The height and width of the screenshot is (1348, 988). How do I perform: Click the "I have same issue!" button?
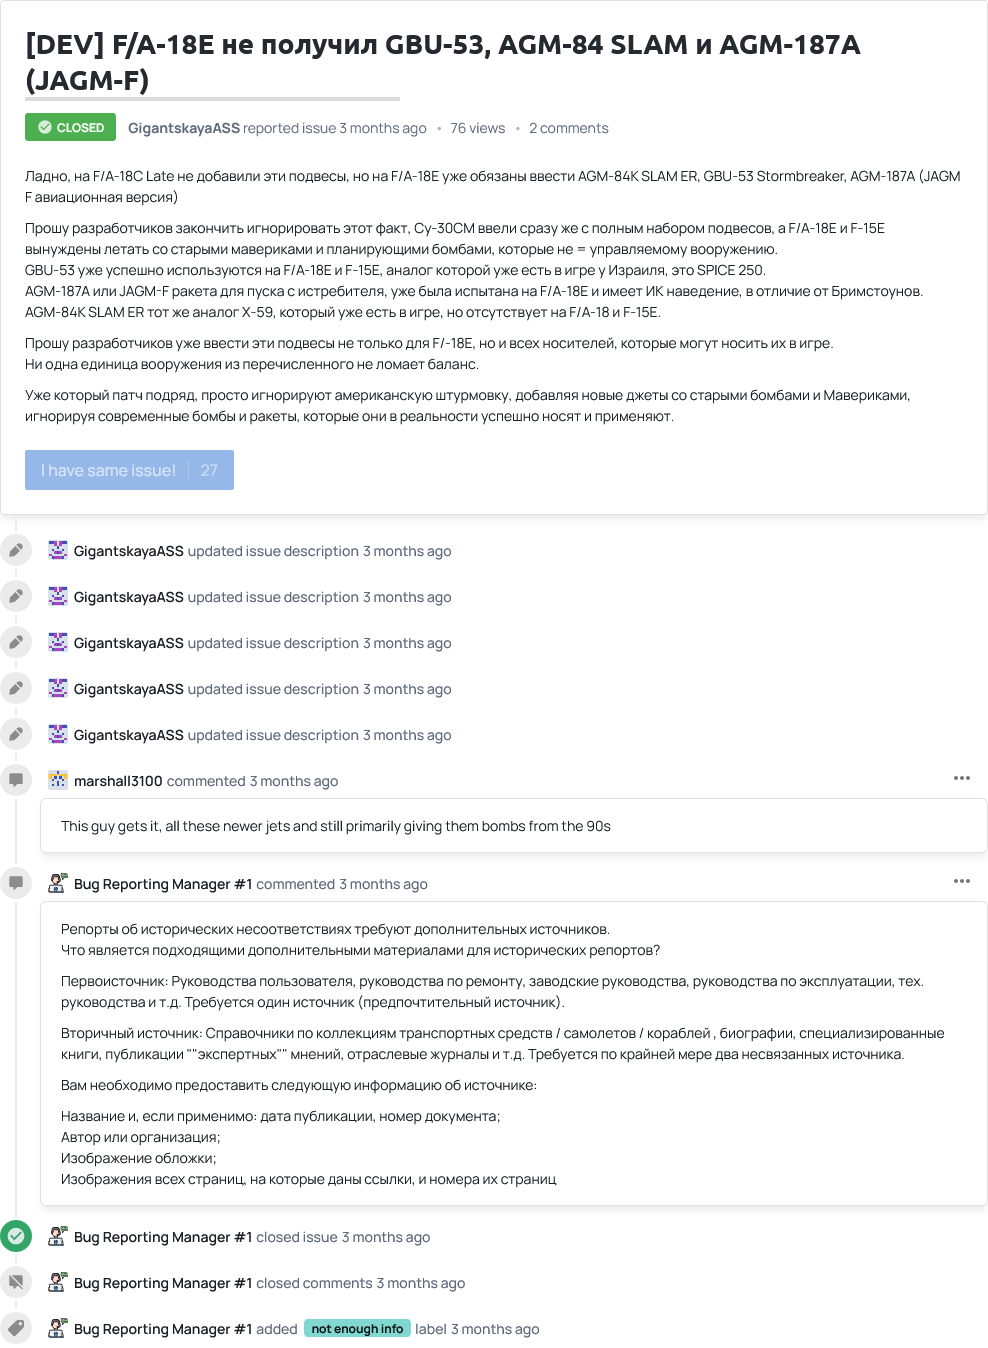108,470
